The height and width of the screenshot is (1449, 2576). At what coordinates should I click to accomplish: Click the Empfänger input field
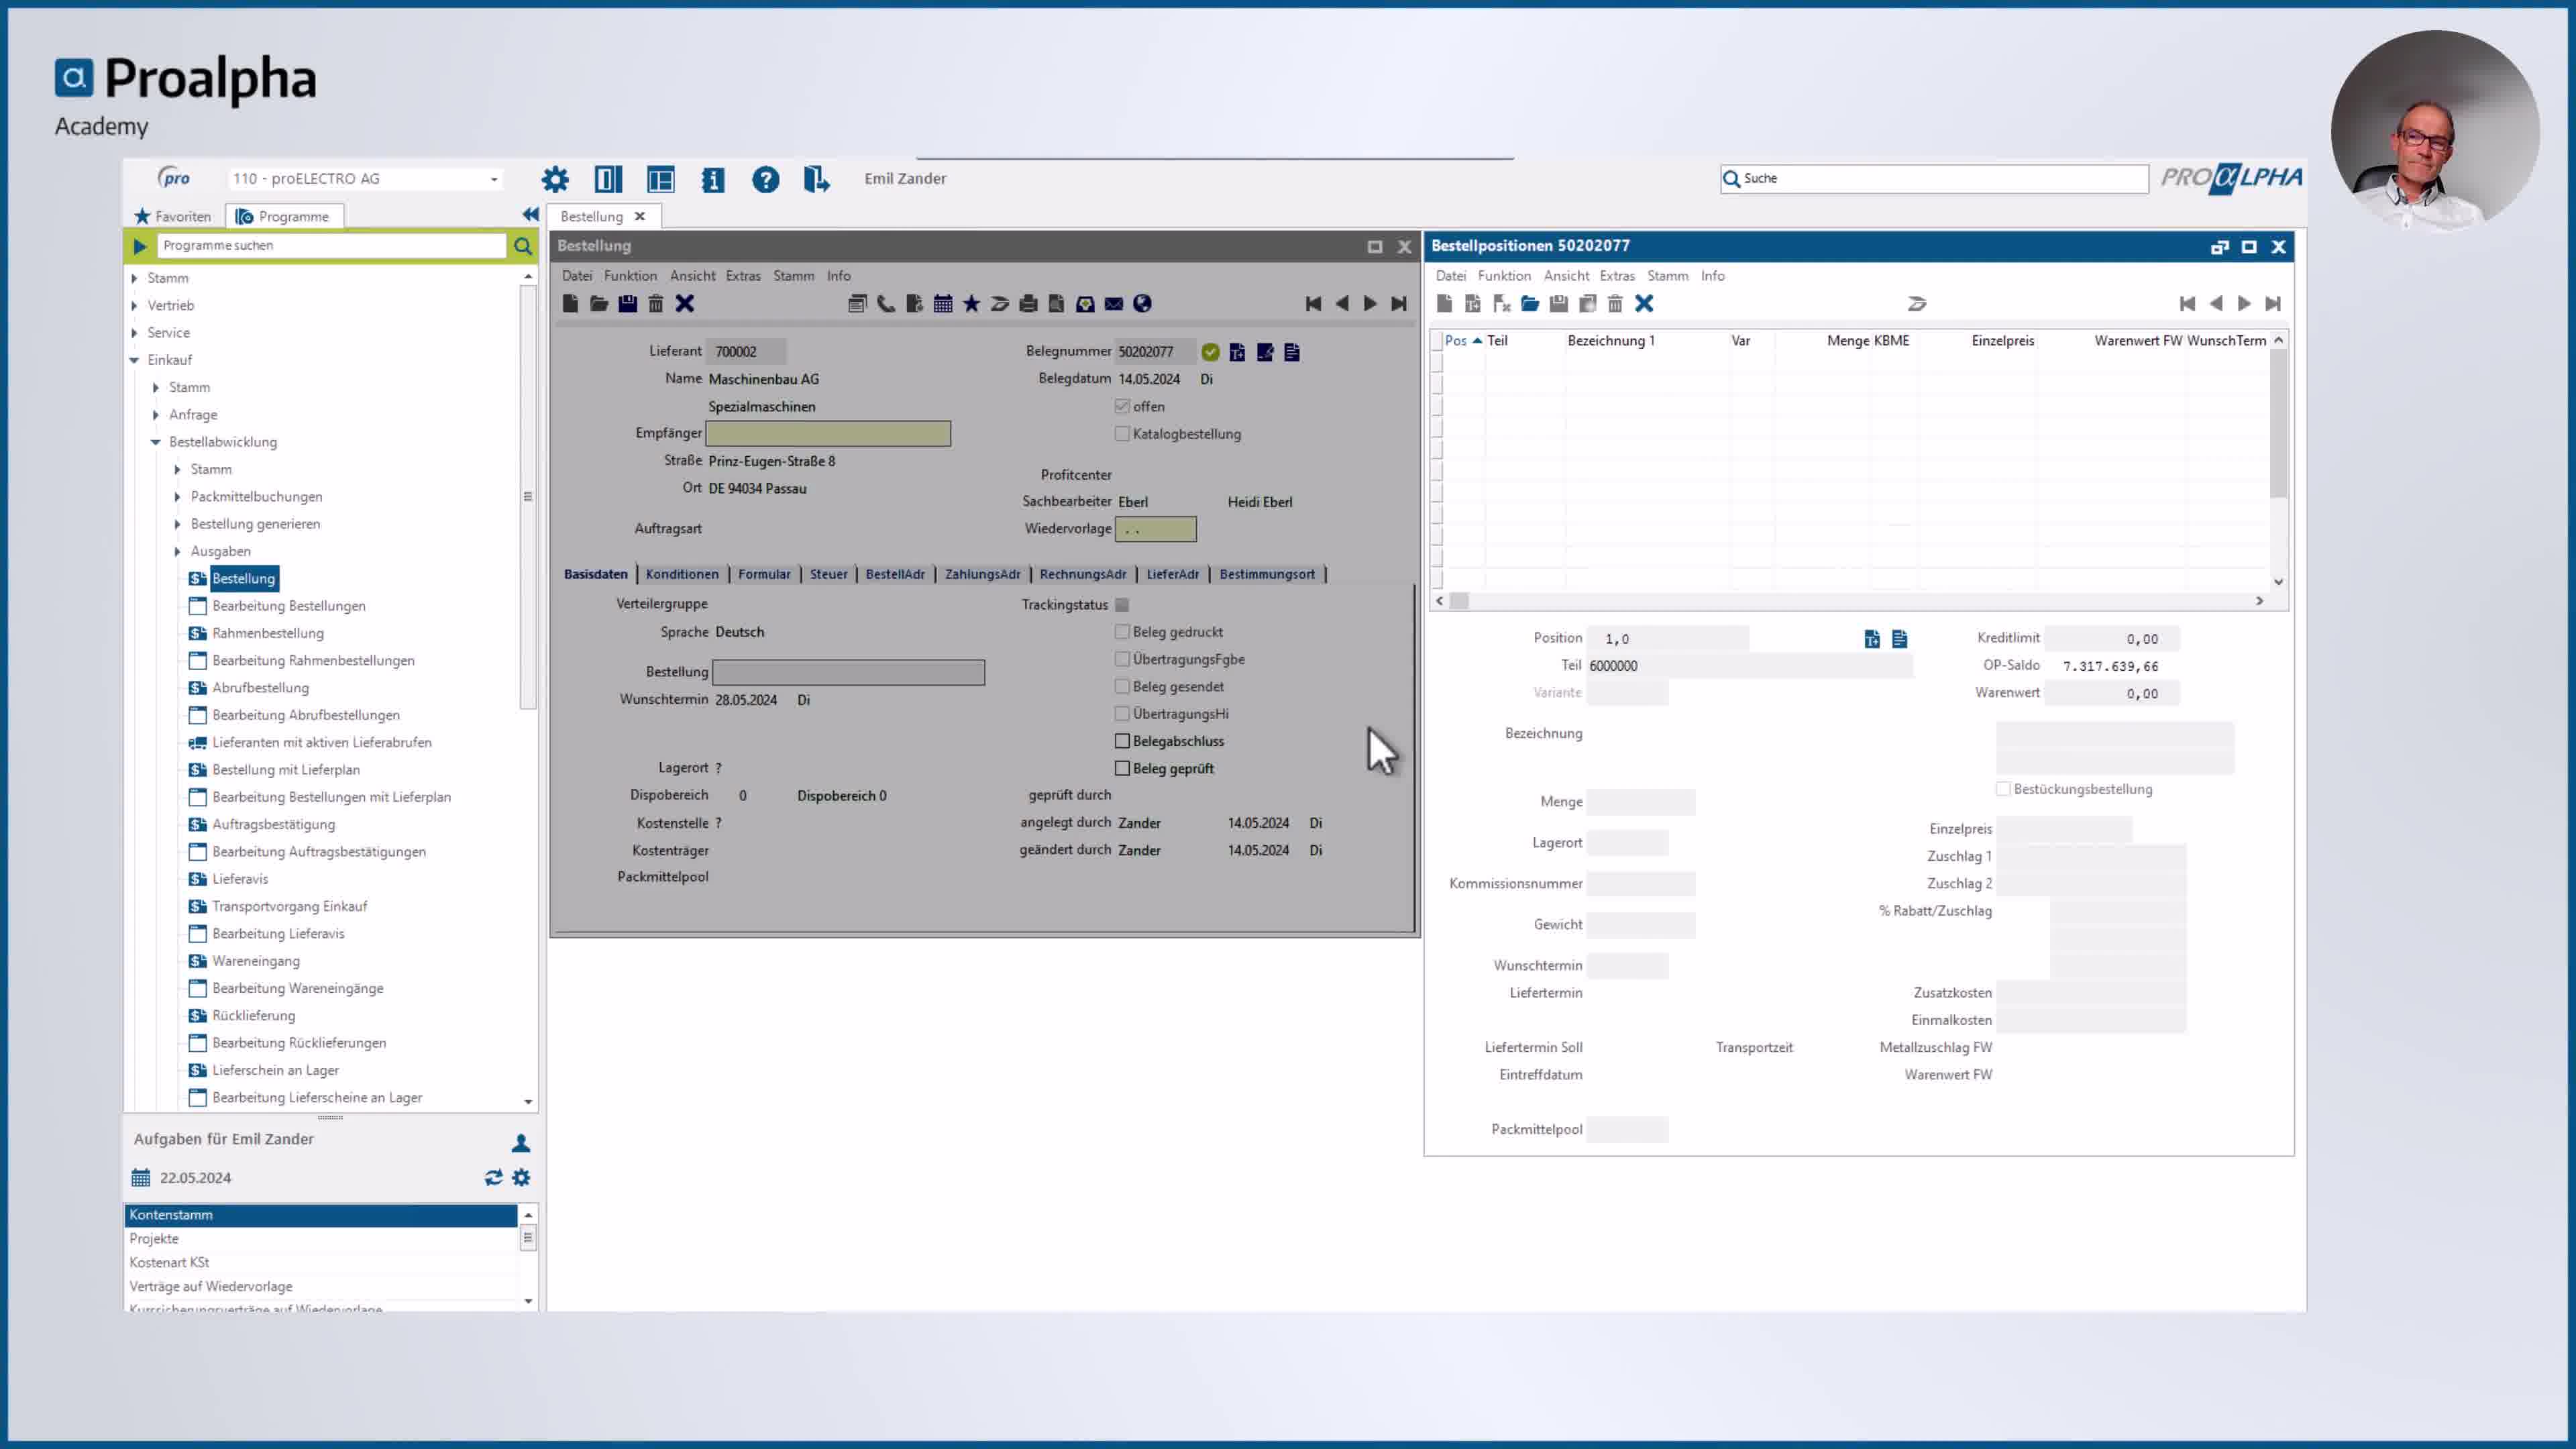(x=828, y=433)
